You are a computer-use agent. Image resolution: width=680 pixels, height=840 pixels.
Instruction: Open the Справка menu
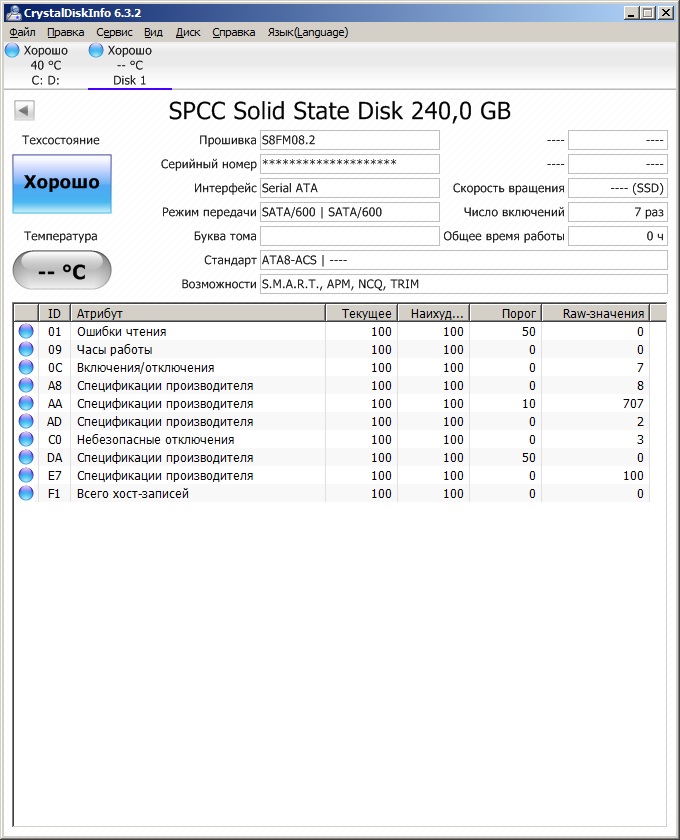coord(233,32)
